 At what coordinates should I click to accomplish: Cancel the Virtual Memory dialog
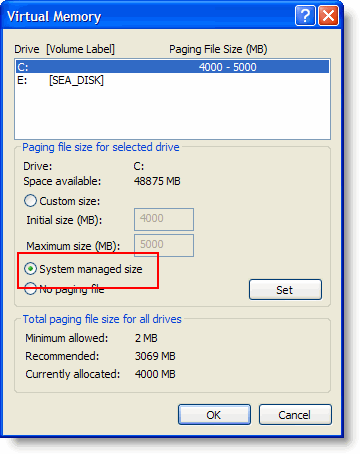[x=295, y=415]
